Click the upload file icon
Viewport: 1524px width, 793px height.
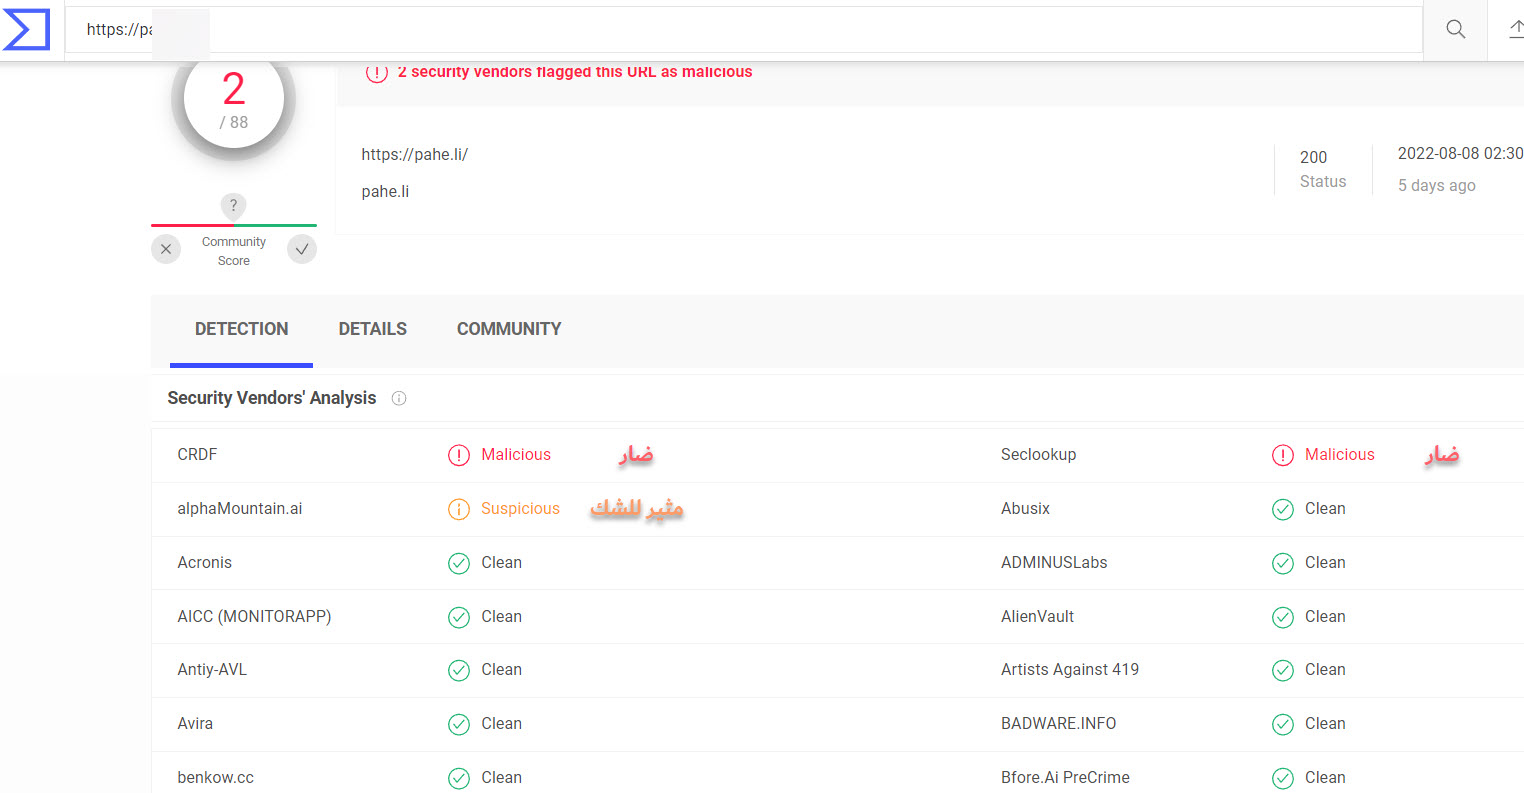pyautogui.click(x=1515, y=30)
